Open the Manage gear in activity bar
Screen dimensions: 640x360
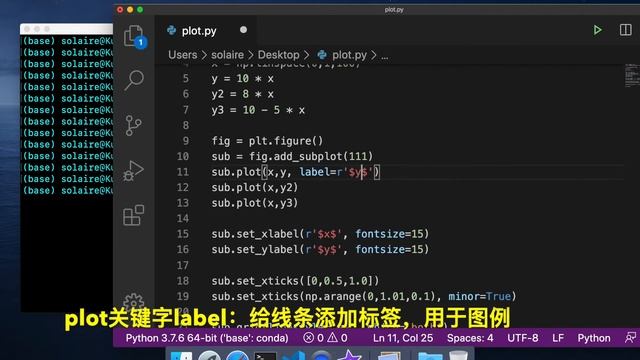pyautogui.click(x=133, y=302)
